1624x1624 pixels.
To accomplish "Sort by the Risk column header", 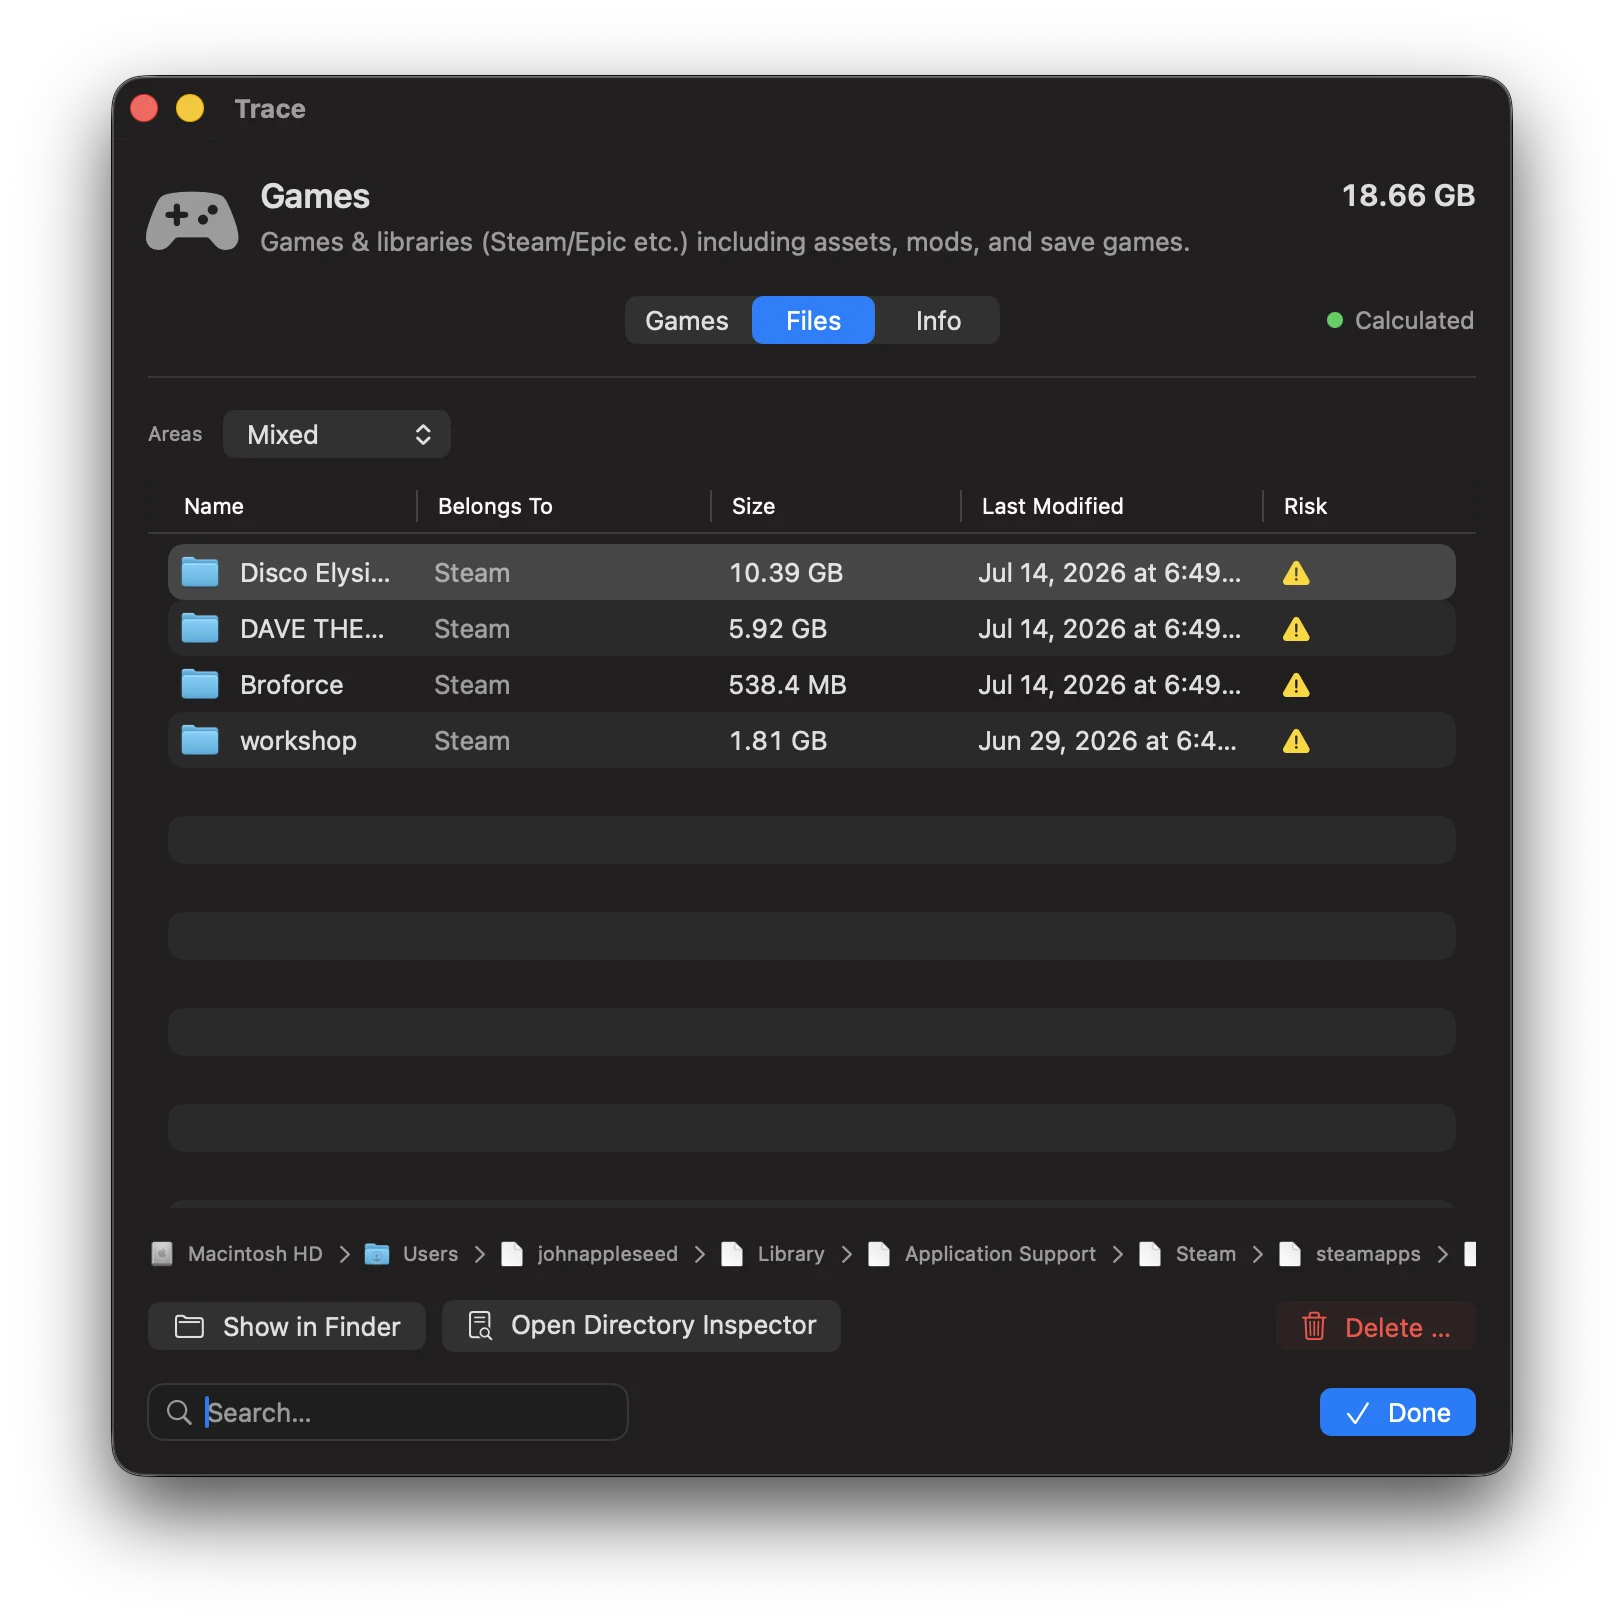I will [x=1305, y=506].
